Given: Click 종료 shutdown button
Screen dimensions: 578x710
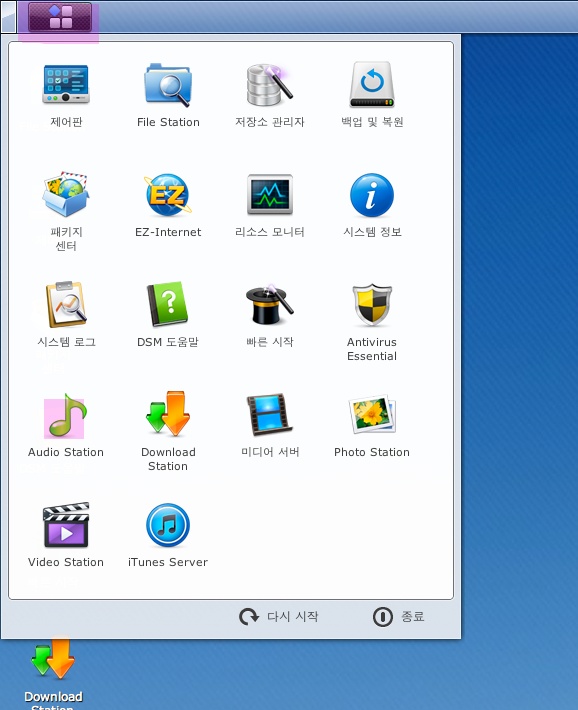Looking at the screenshot, I should click(x=399, y=617).
